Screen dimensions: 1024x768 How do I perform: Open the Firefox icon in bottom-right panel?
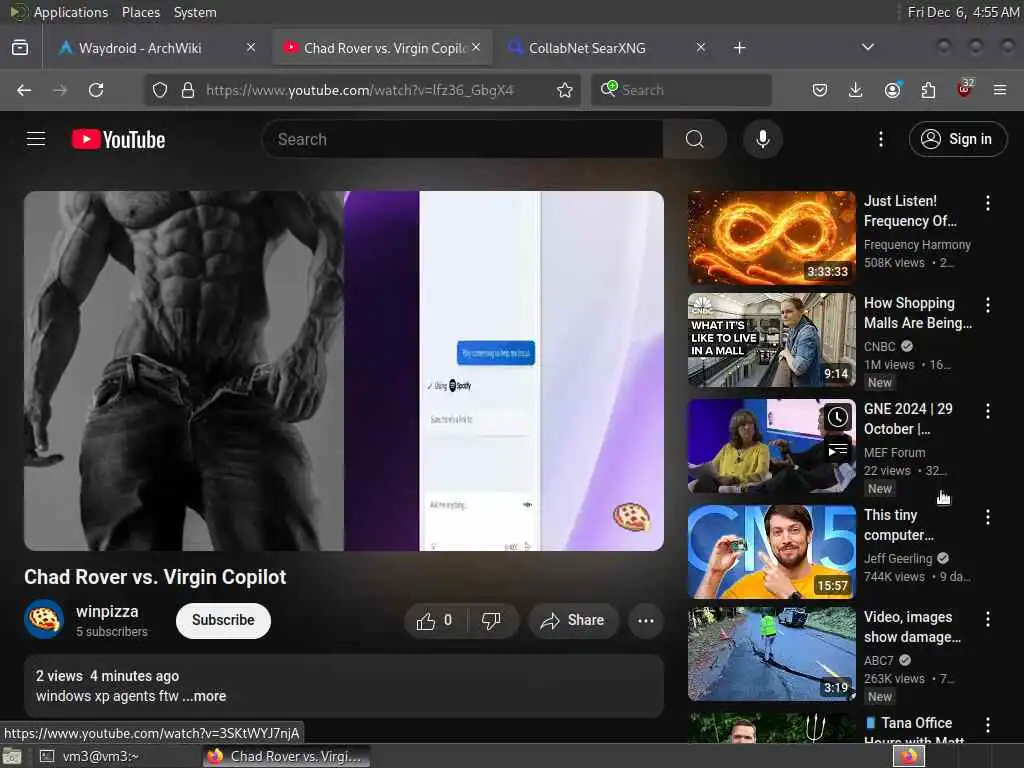click(909, 756)
